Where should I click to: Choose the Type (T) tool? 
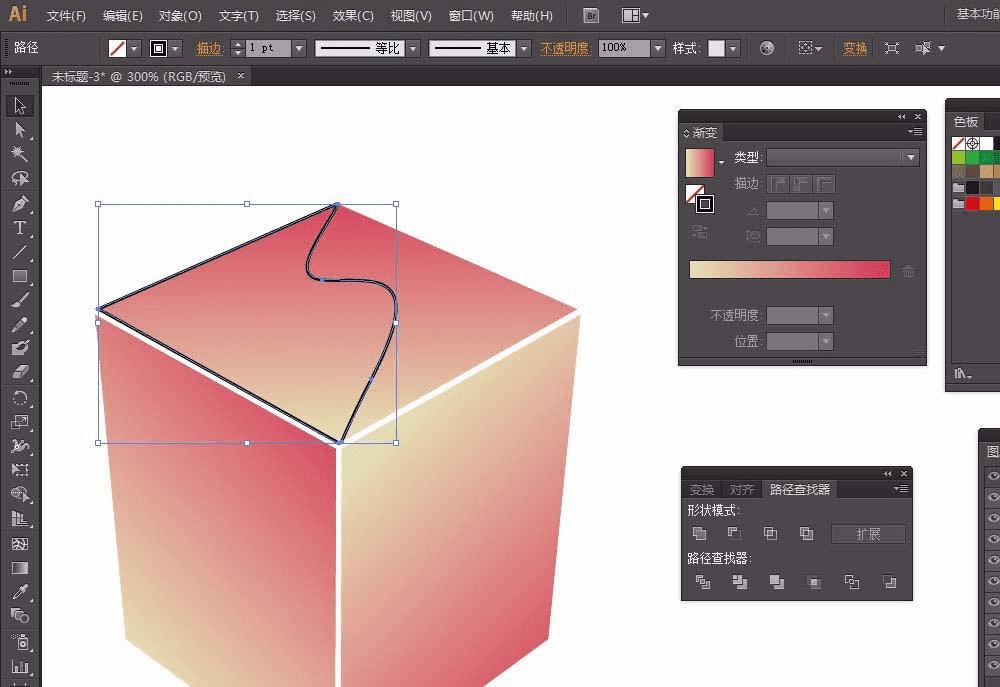pyautogui.click(x=19, y=228)
